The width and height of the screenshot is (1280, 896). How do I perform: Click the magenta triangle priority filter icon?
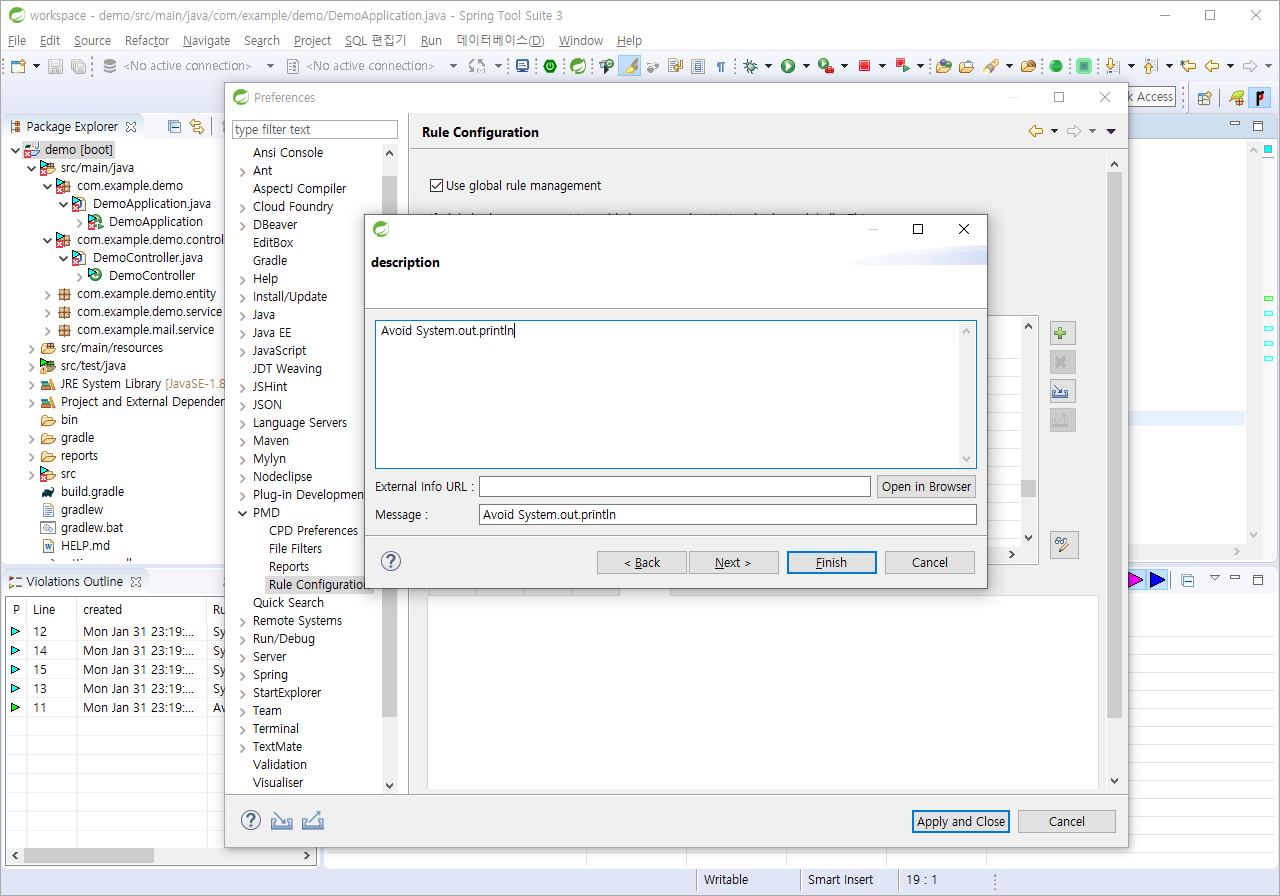(x=1135, y=580)
